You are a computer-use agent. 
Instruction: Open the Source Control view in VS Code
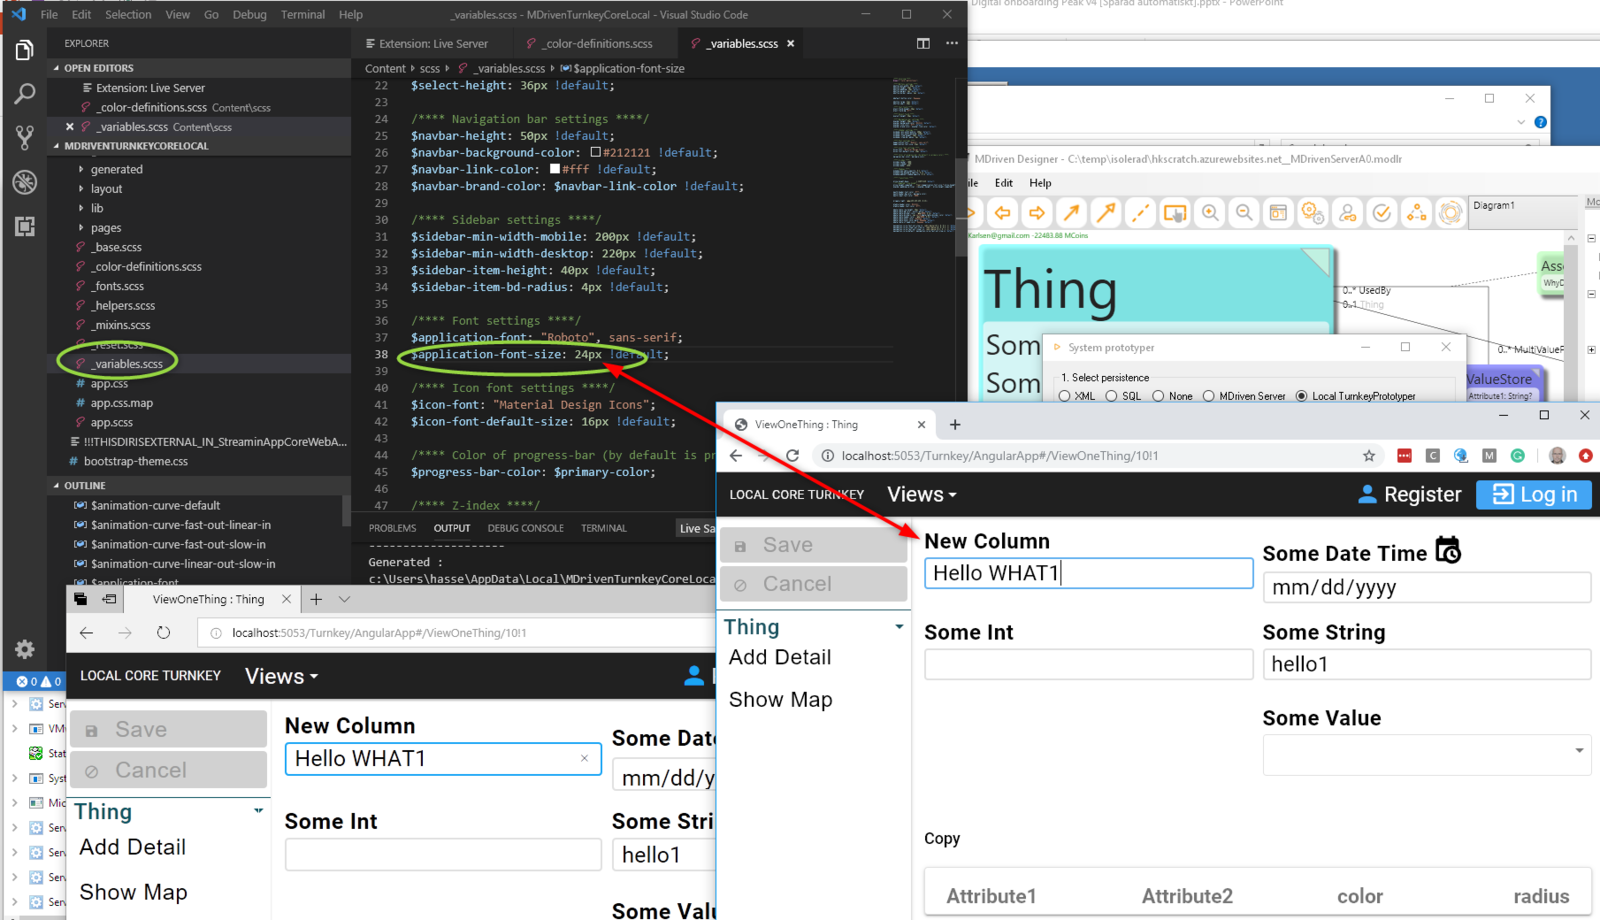pyautogui.click(x=24, y=138)
